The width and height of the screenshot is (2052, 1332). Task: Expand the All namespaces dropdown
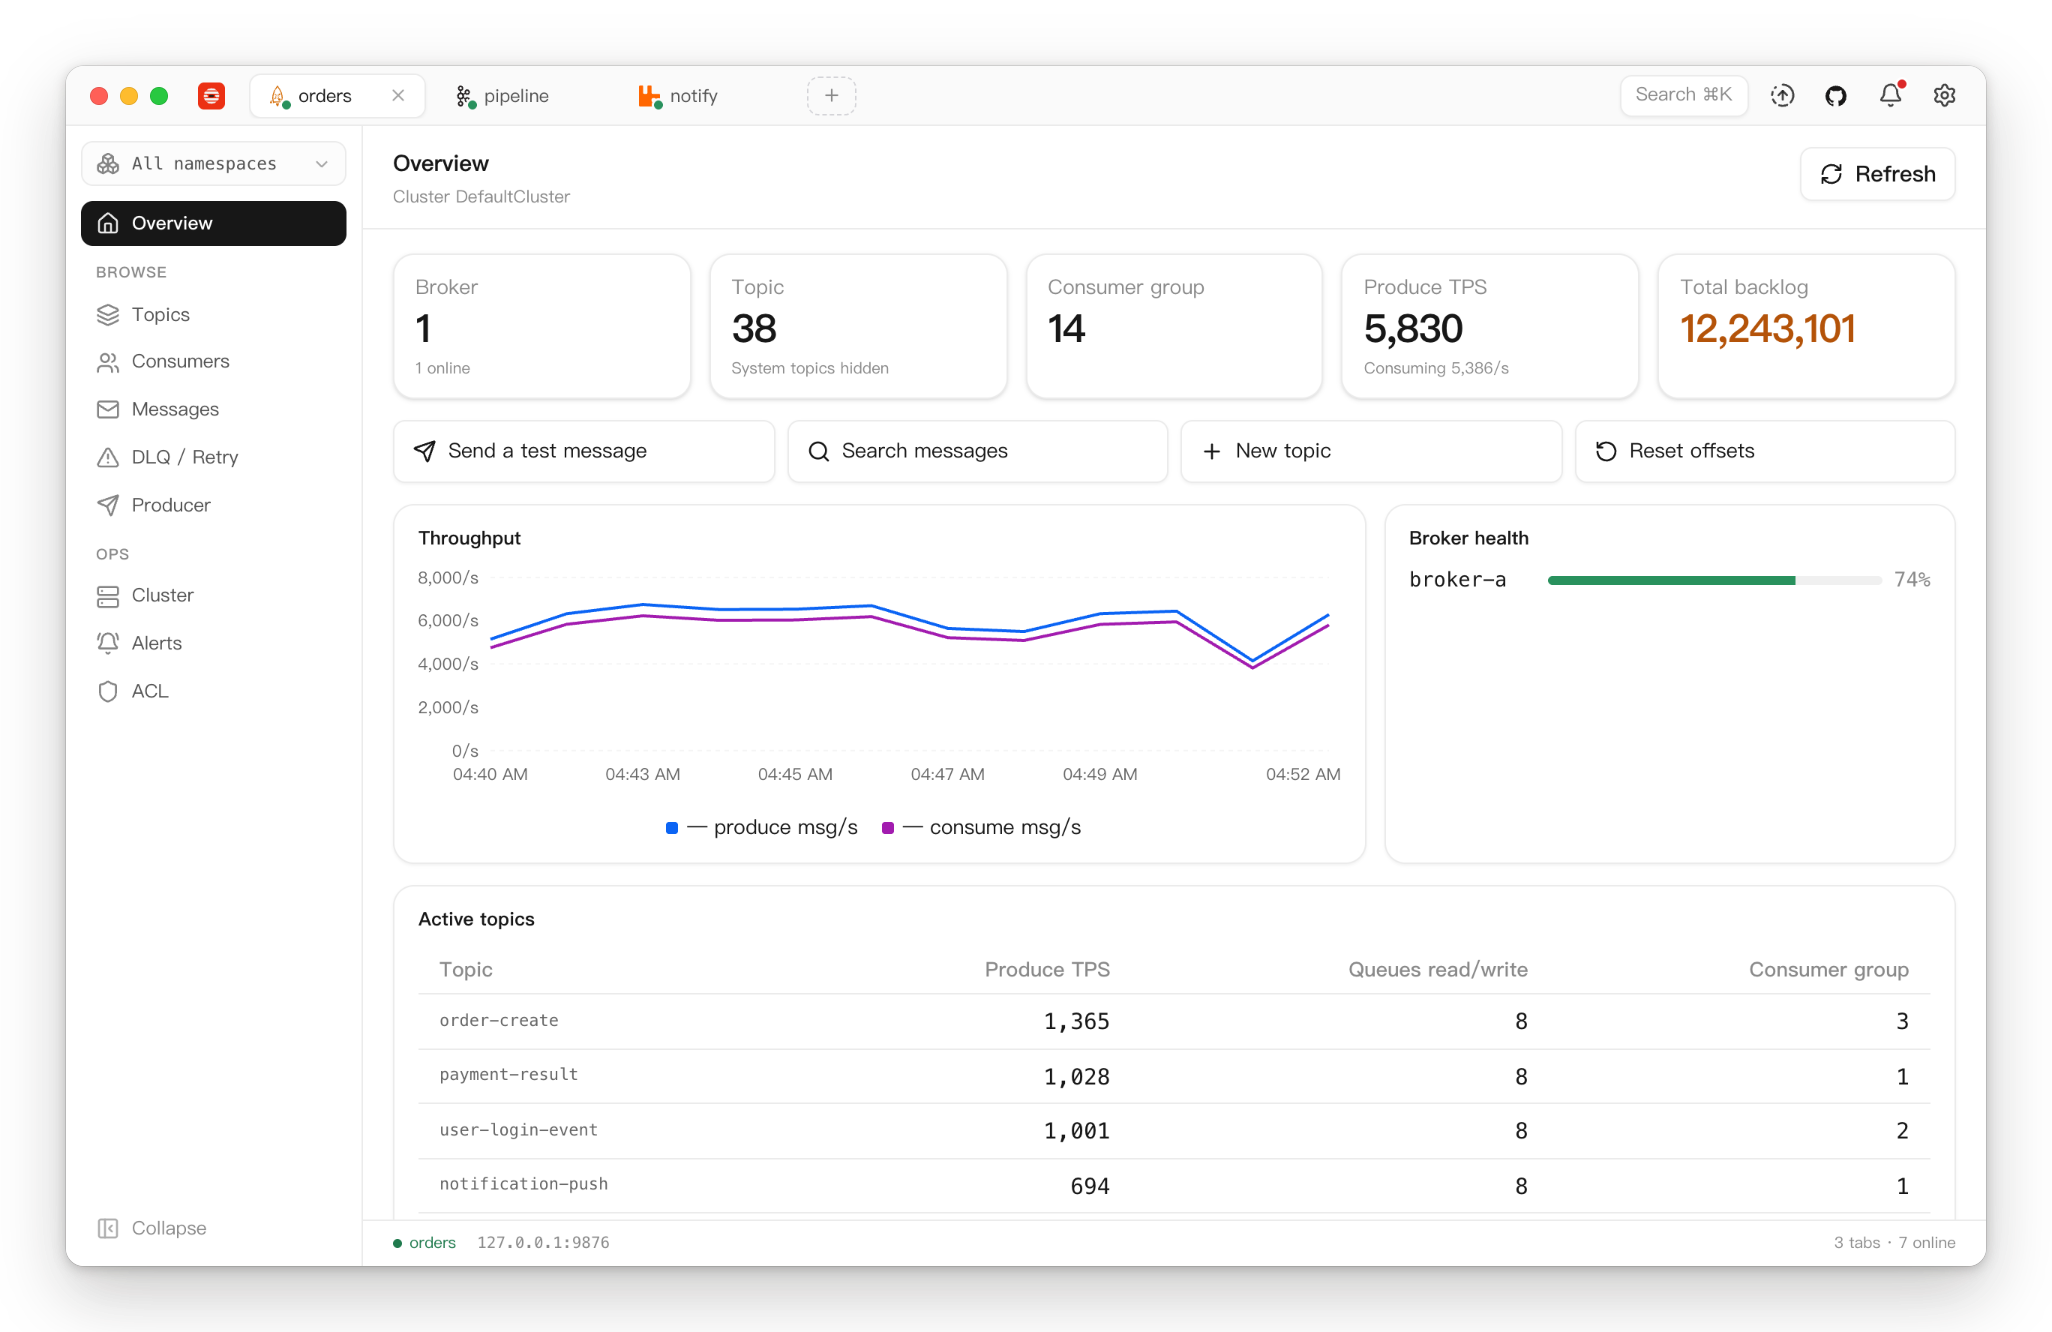coord(213,164)
